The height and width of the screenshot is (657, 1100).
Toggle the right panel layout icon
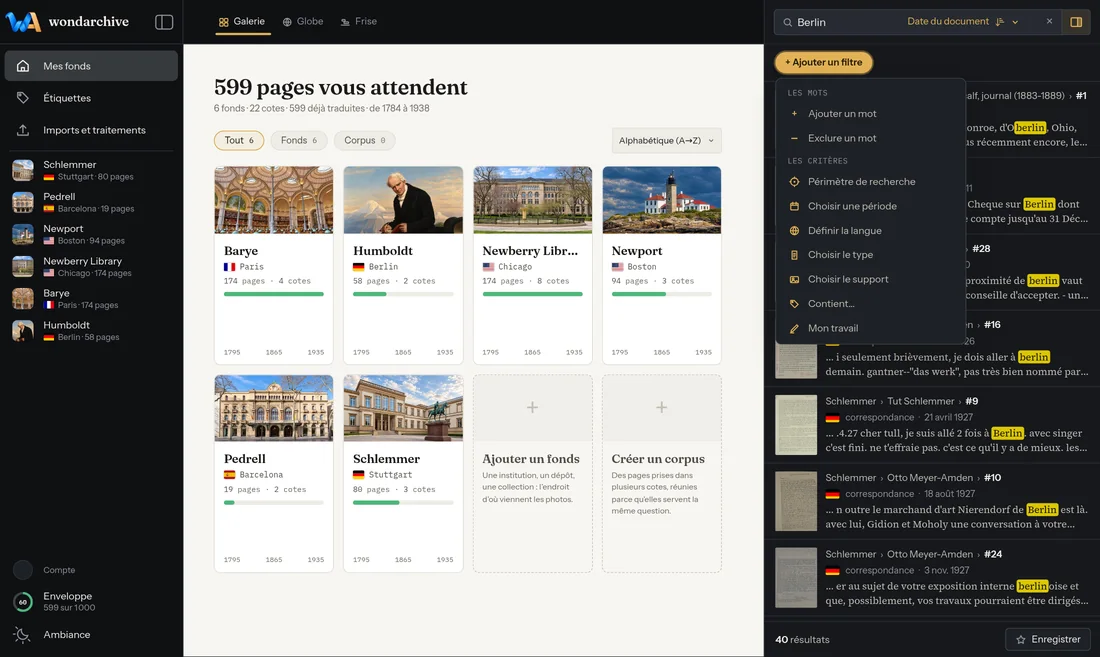pyautogui.click(x=1076, y=22)
